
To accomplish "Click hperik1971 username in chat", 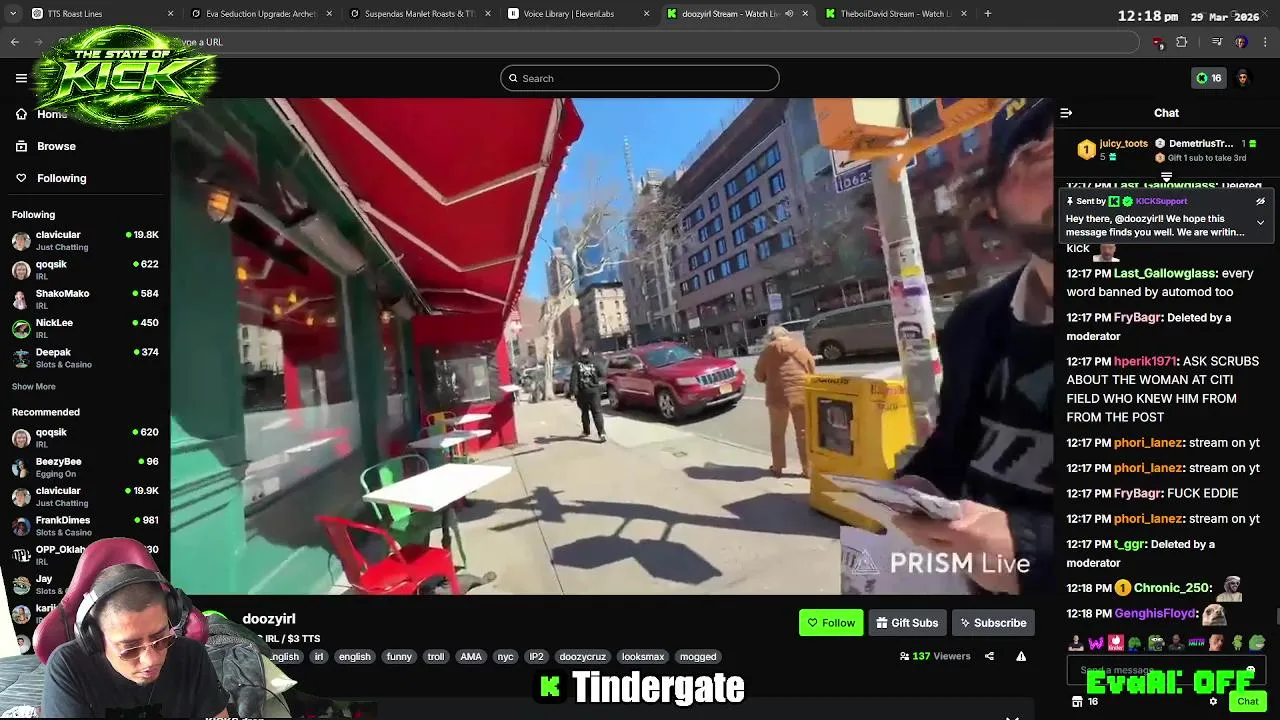I will (x=1145, y=361).
